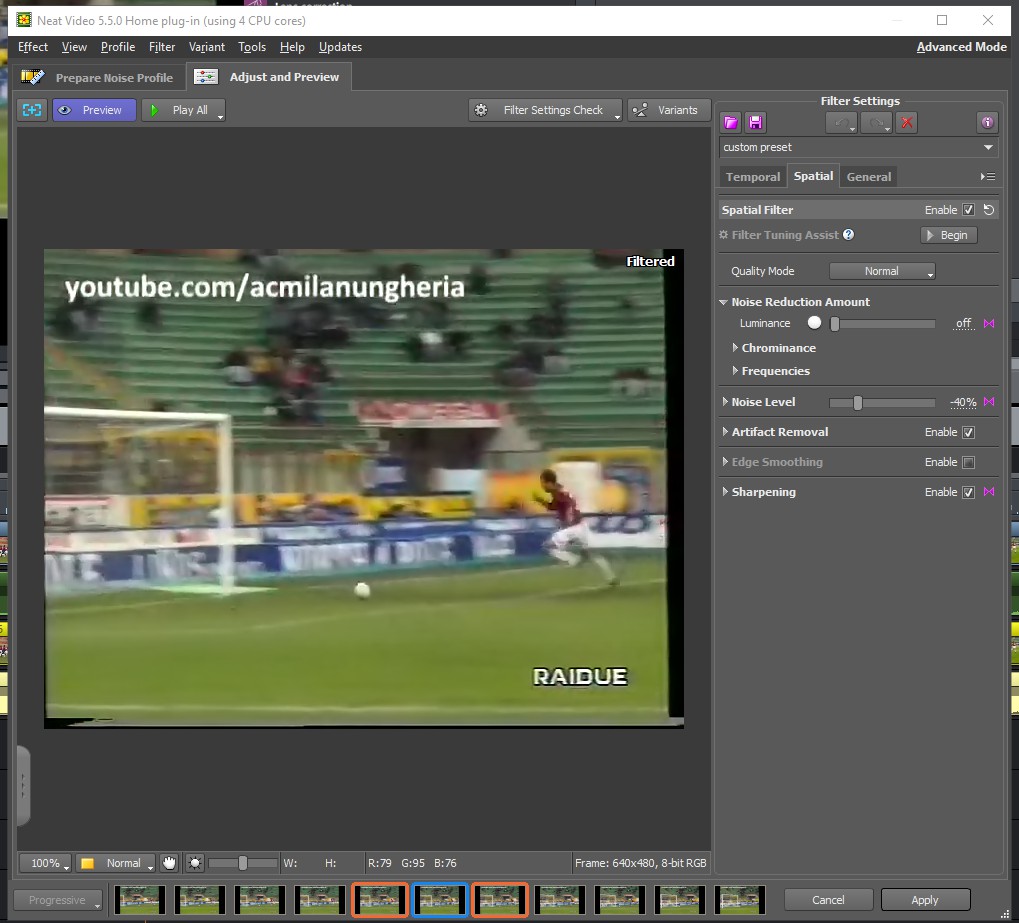Image resolution: width=1019 pixels, height=923 pixels.
Task: Switch to the Temporal tab
Action: [x=752, y=177]
